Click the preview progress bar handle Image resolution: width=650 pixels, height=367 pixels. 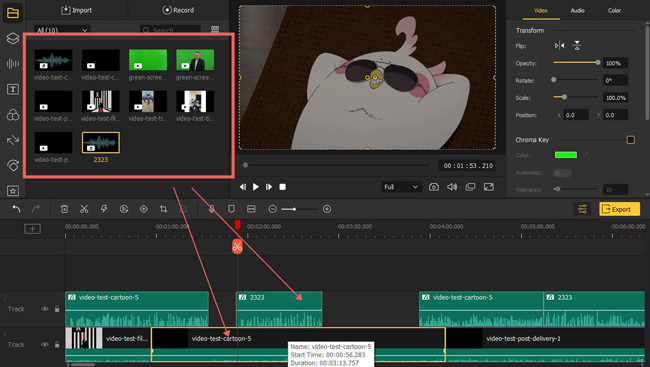pos(245,165)
